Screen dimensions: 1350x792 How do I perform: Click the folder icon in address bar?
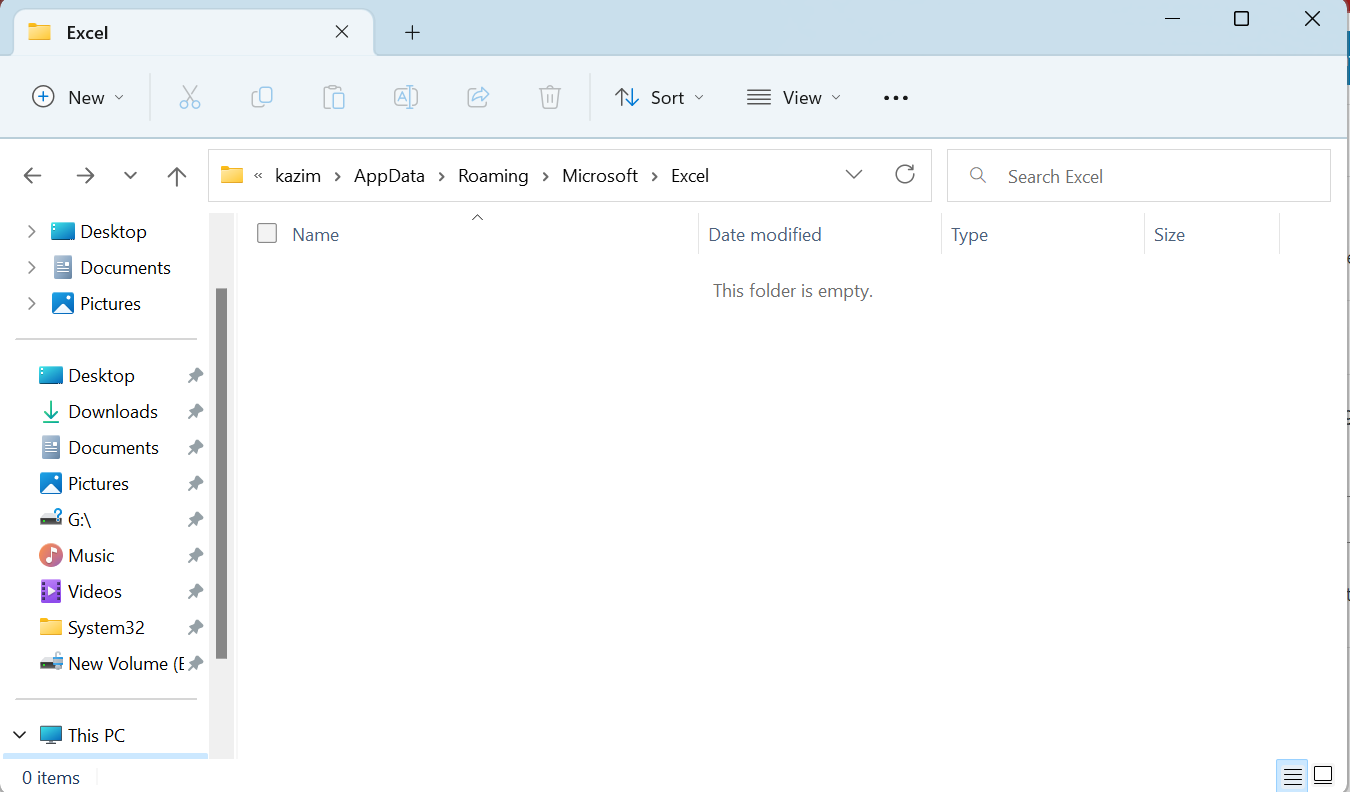point(232,175)
